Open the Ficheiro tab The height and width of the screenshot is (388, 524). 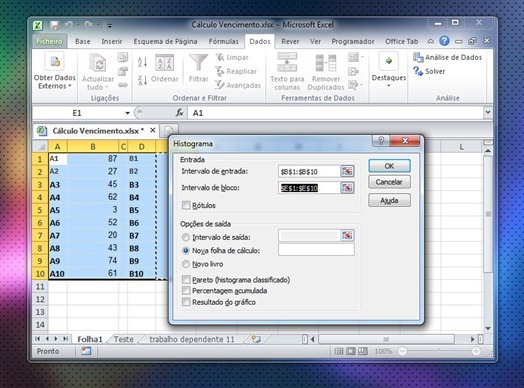point(49,41)
